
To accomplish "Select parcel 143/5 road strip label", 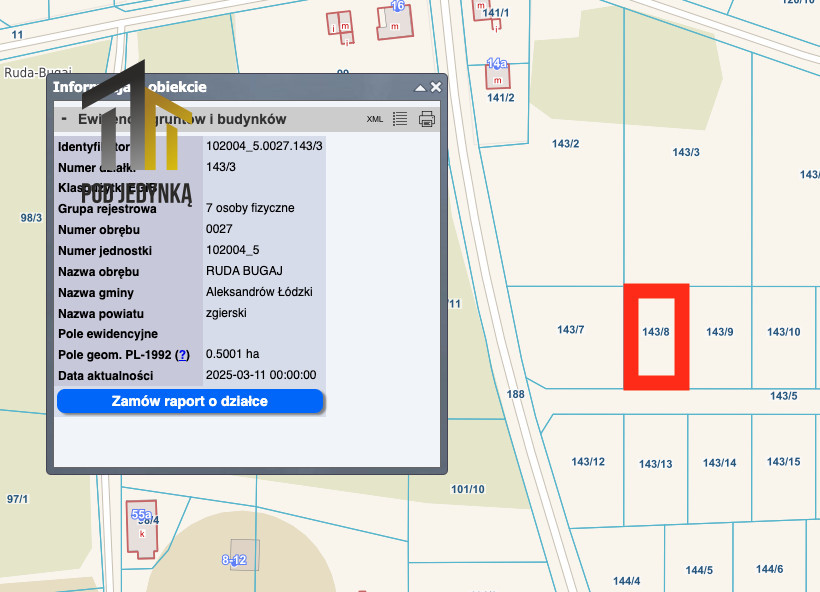I will coord(783,396).
